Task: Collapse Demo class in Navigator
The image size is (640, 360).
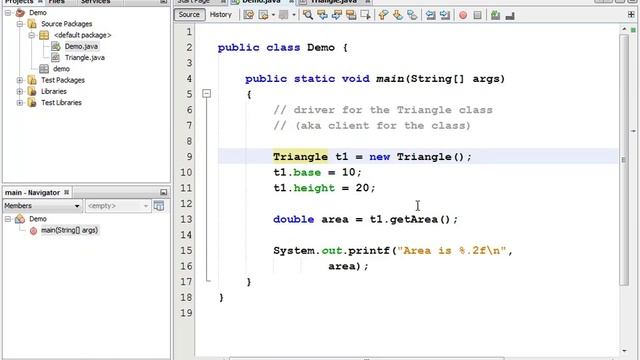Action: tap(8, 219)
